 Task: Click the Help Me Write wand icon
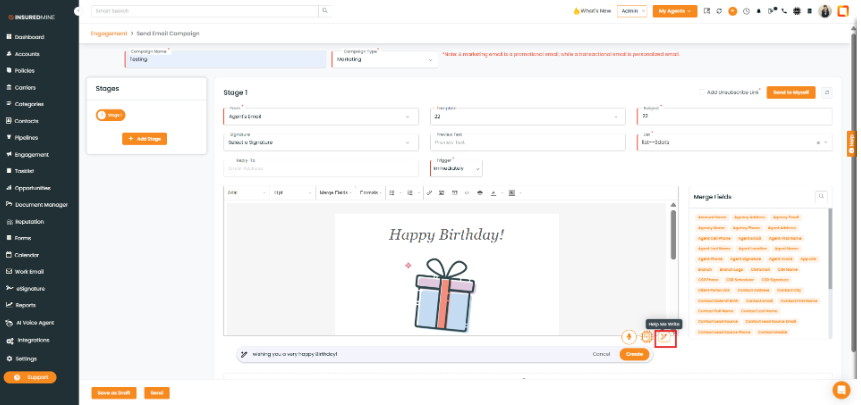point(664,337)
